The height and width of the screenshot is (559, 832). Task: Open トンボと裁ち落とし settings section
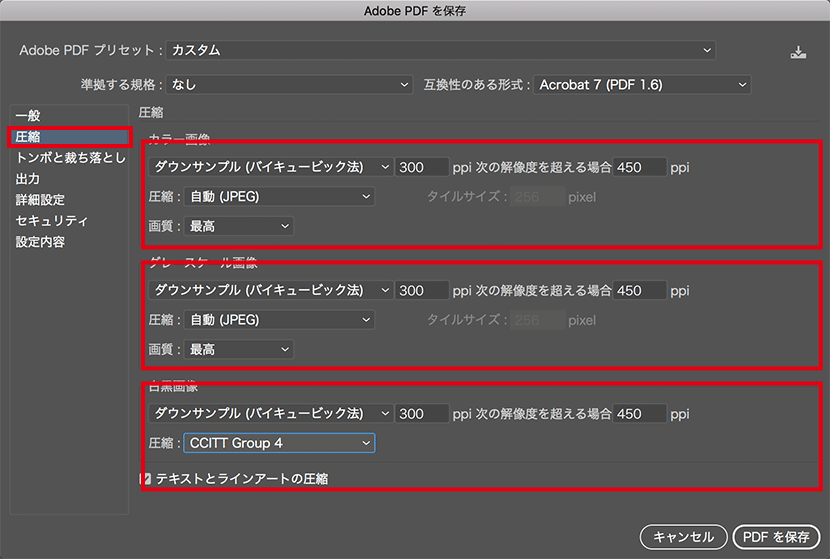coord(70,157)
